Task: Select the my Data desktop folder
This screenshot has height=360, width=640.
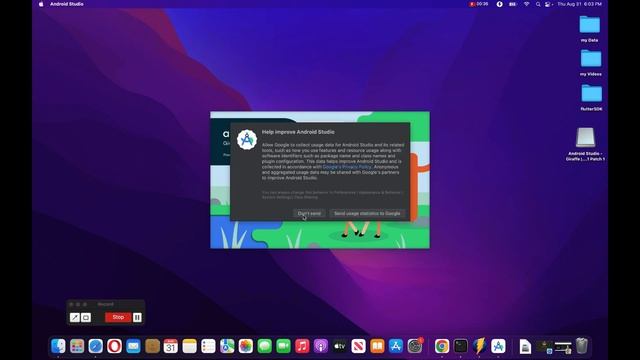Action: [x=589, y=29]
